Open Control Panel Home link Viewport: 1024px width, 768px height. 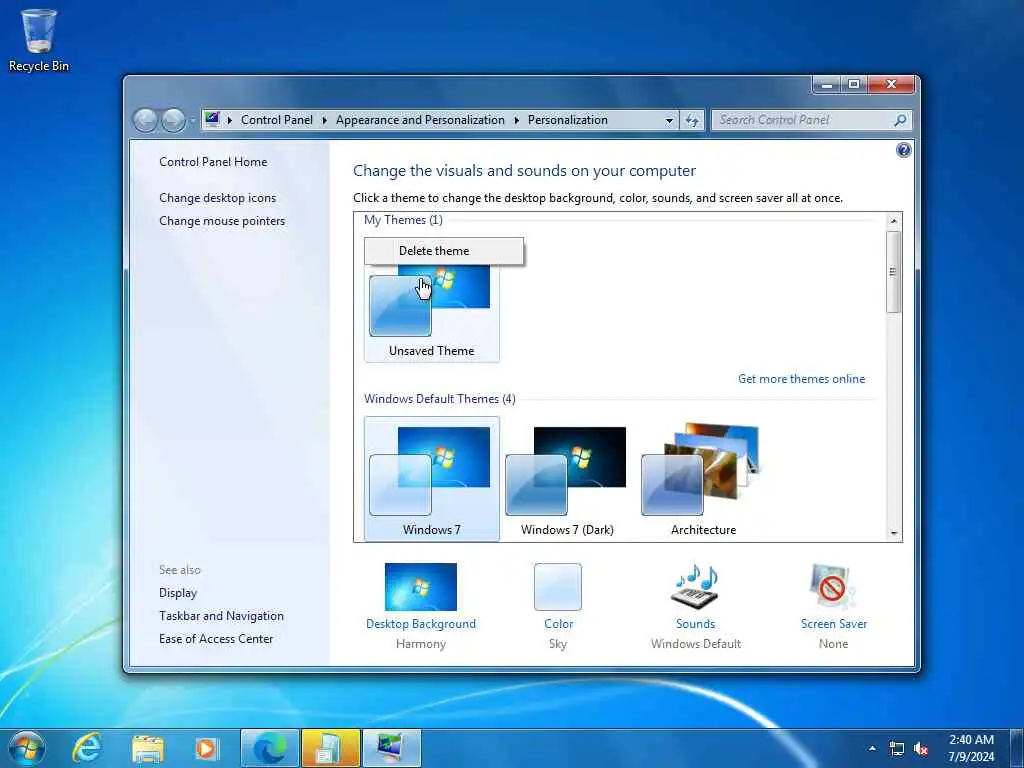213,162
